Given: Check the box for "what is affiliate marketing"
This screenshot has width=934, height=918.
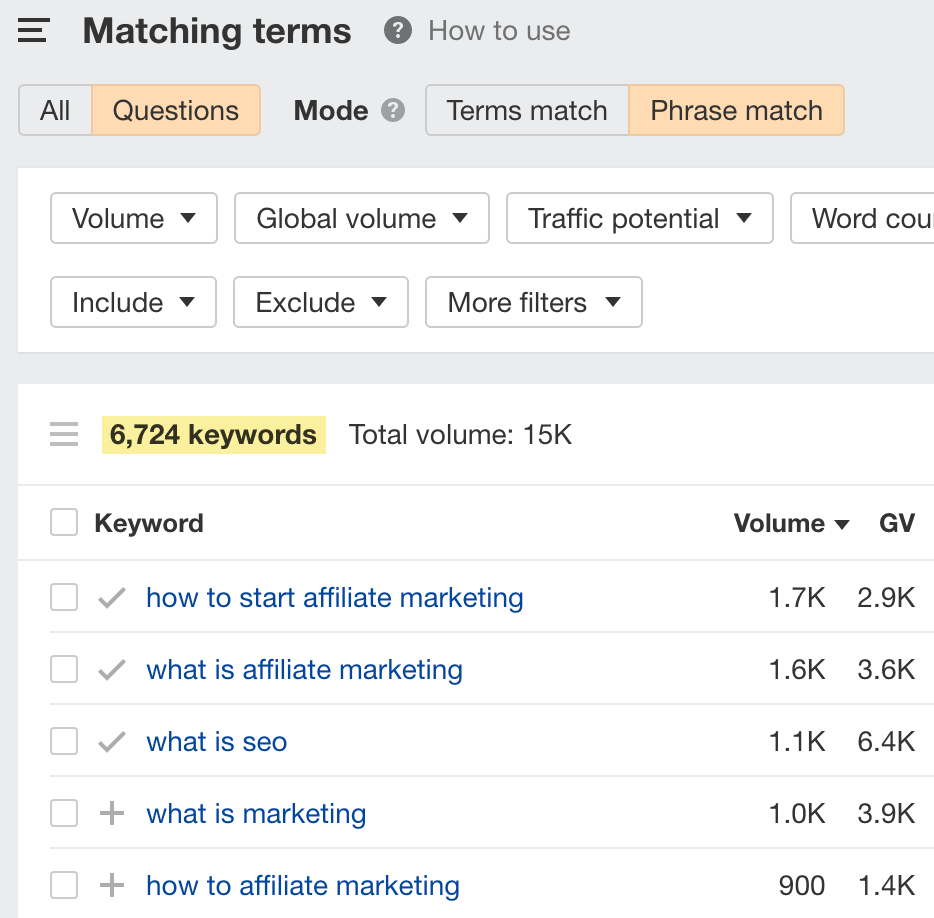Looking at the screenshot, I should (x=63, y=669).
